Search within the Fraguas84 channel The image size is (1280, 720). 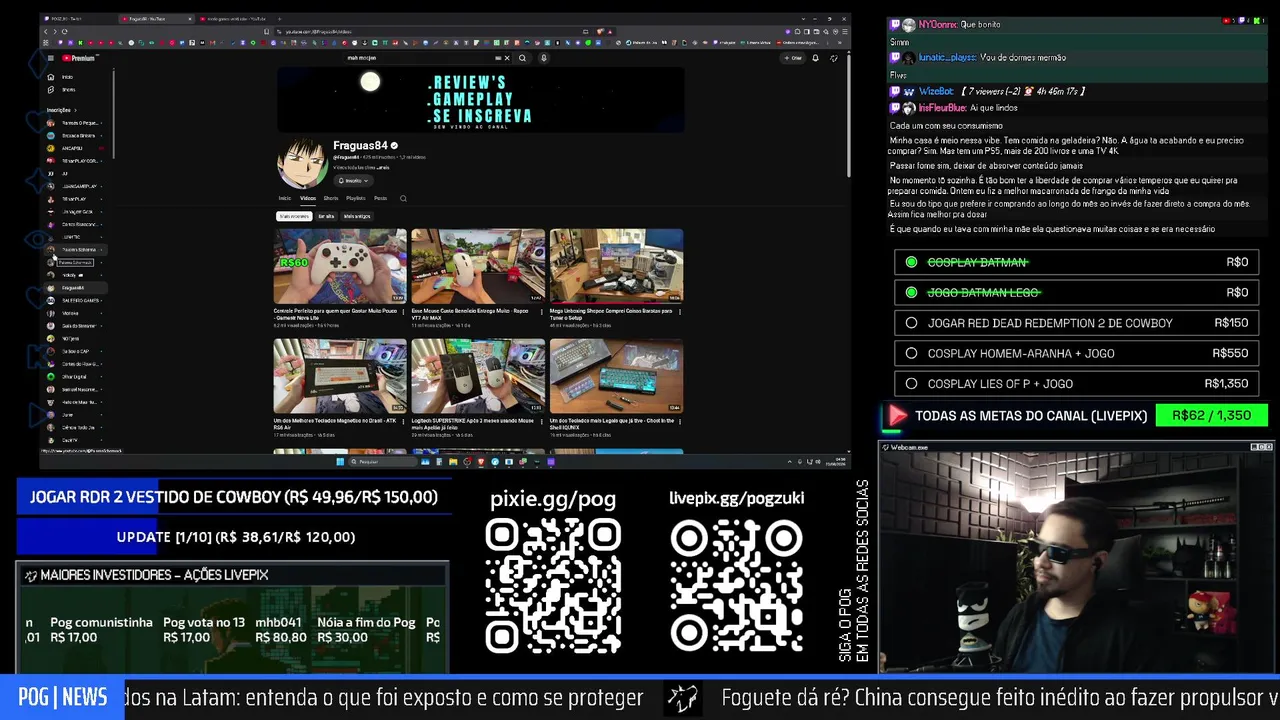[x=403, y=198]
